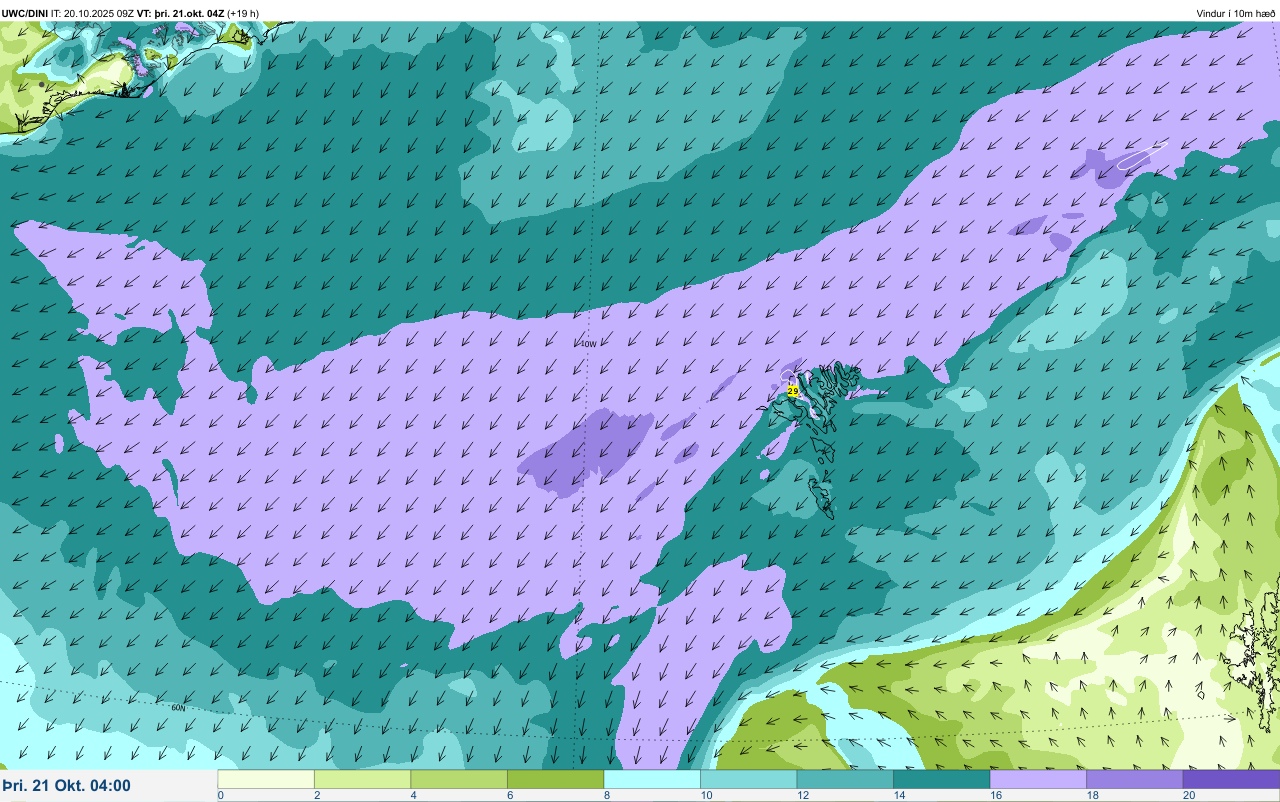
Task: Click the 10W longitude label
Action: coord(588,344)
